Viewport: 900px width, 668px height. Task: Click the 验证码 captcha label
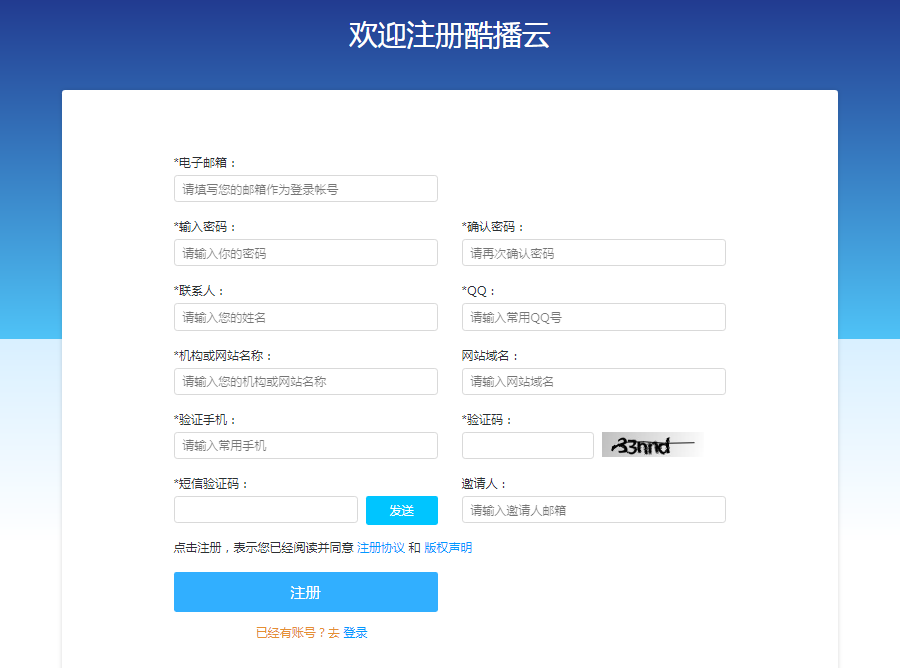pyautogui.click(x=487, y=420)
